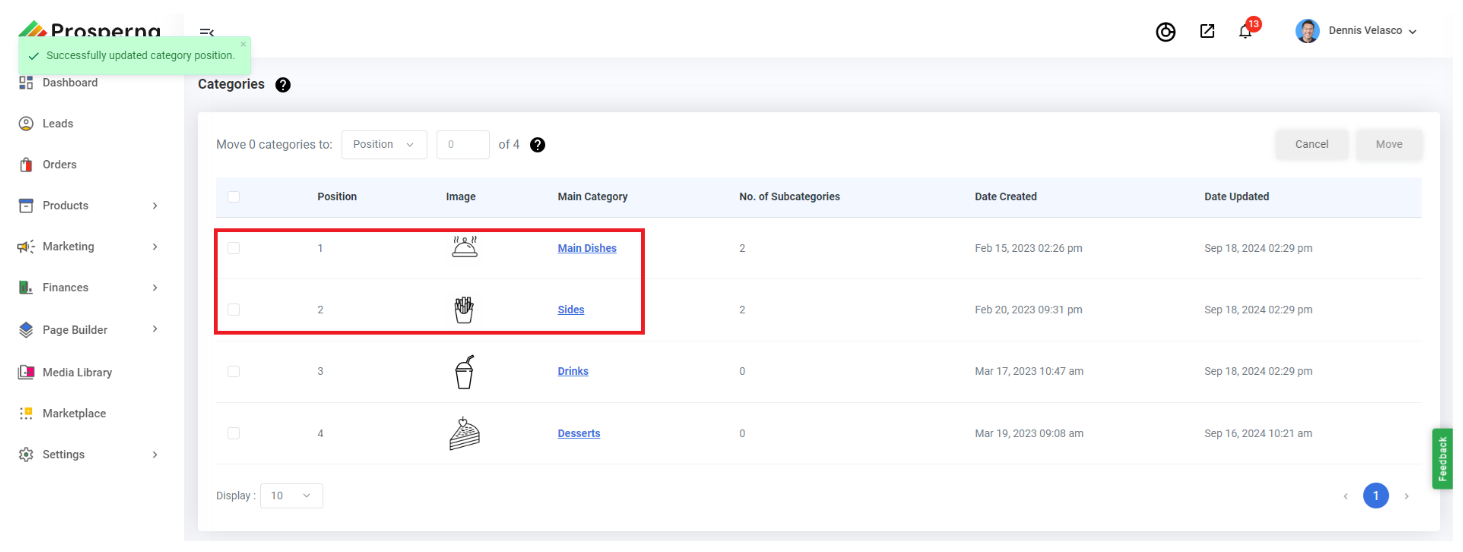Screen dimensions: 1463x552
Task: Click 'Sep 16, 2024 10:21 am' cell
Action: tap(1258, 434)
